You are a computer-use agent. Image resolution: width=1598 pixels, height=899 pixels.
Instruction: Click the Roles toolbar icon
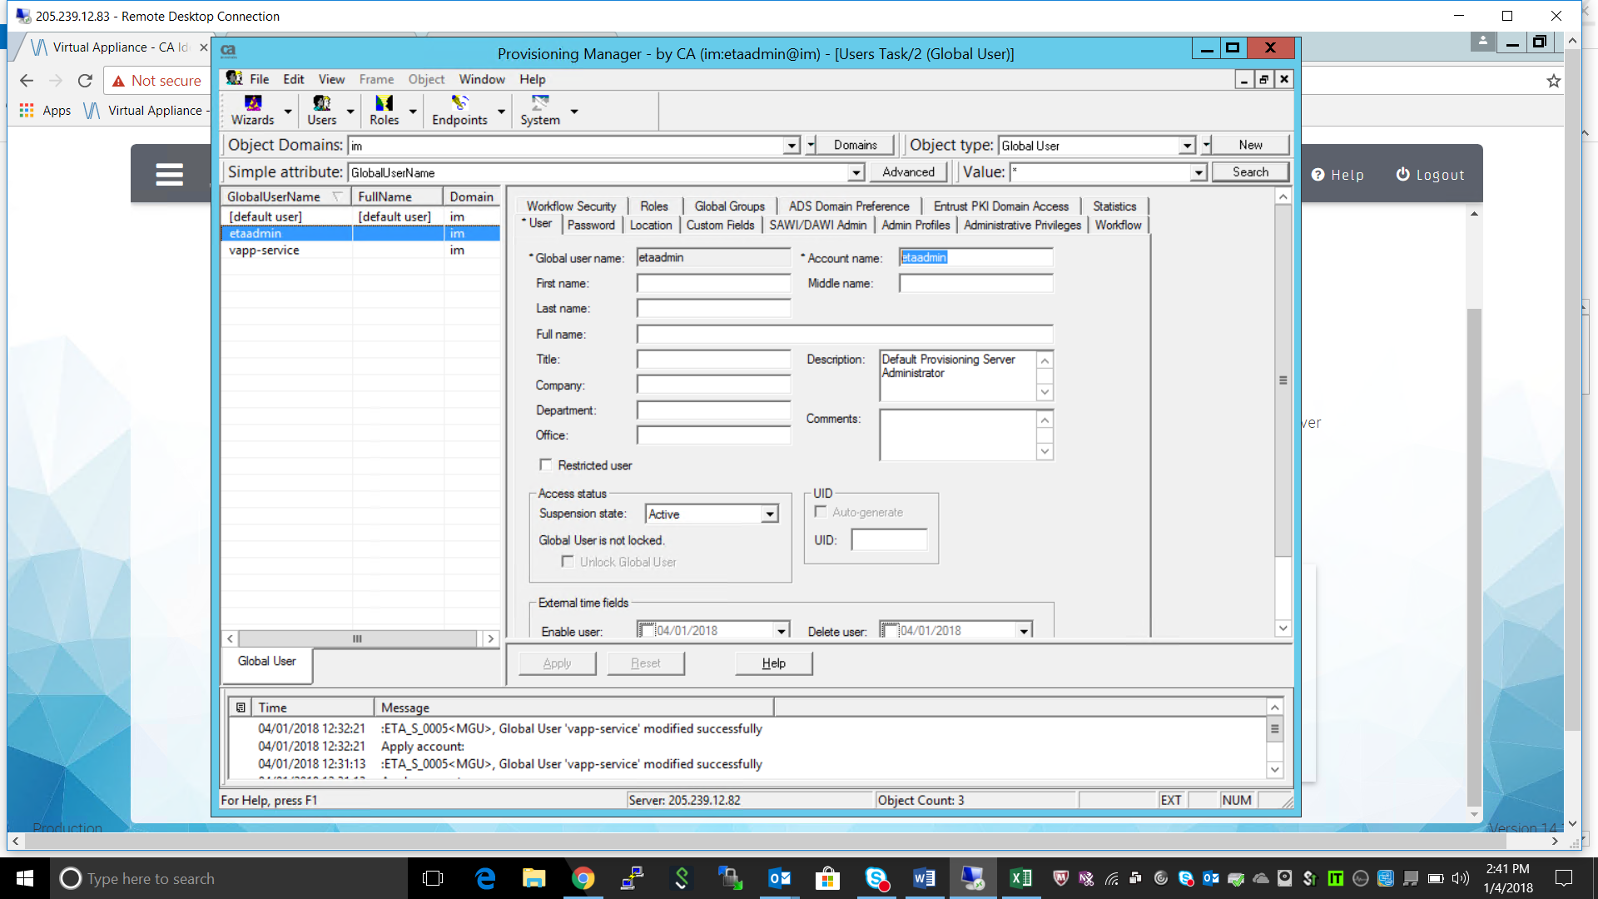click(384, 110)
